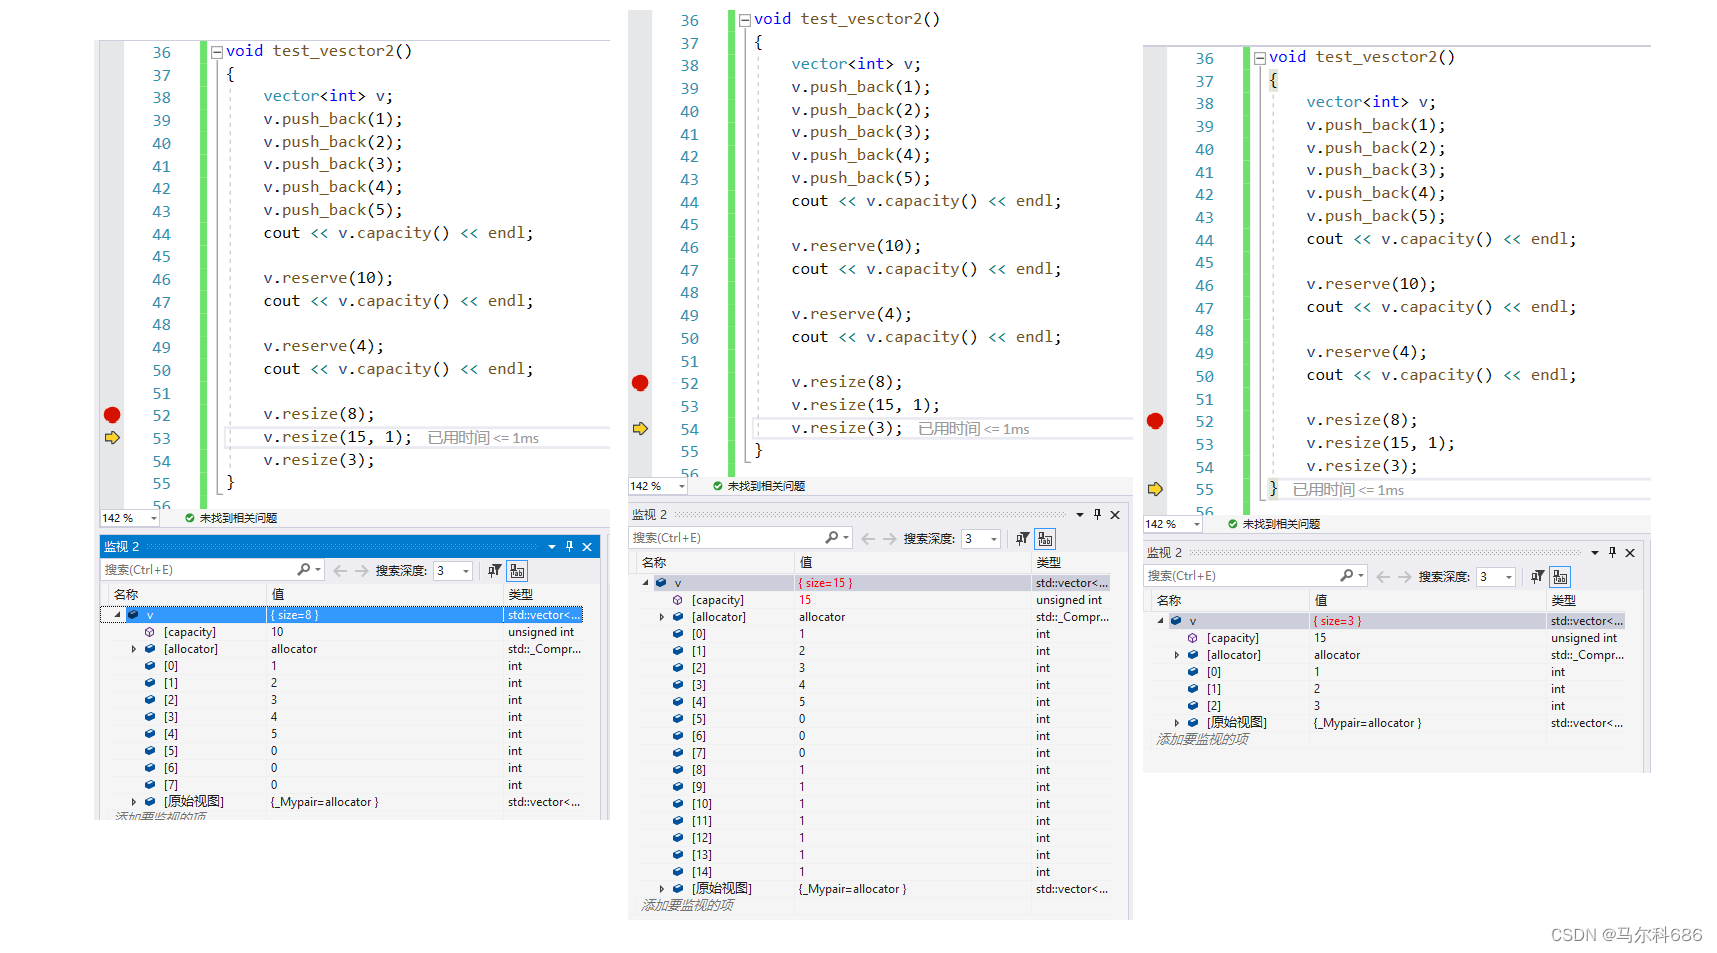Click execution arrow at line 53 in left editor

(112, 438)
